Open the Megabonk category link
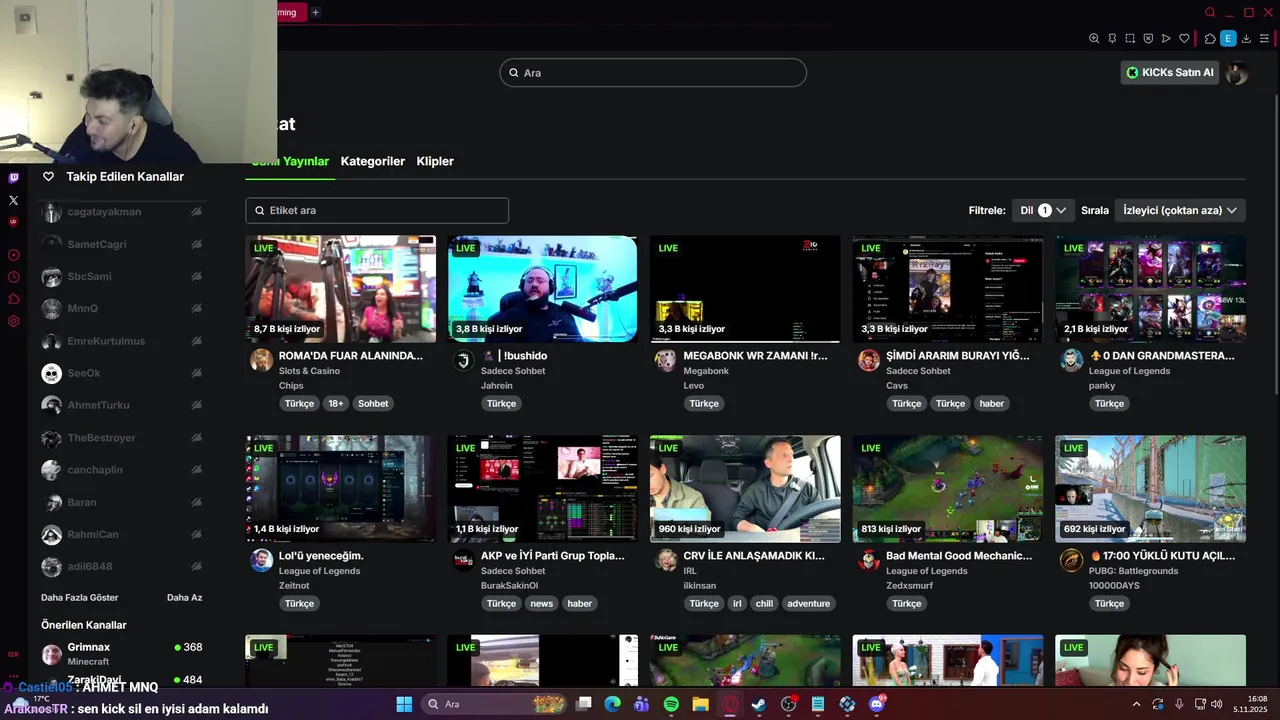The height and width of the screenshot is (720, 1280). [706, 371]
